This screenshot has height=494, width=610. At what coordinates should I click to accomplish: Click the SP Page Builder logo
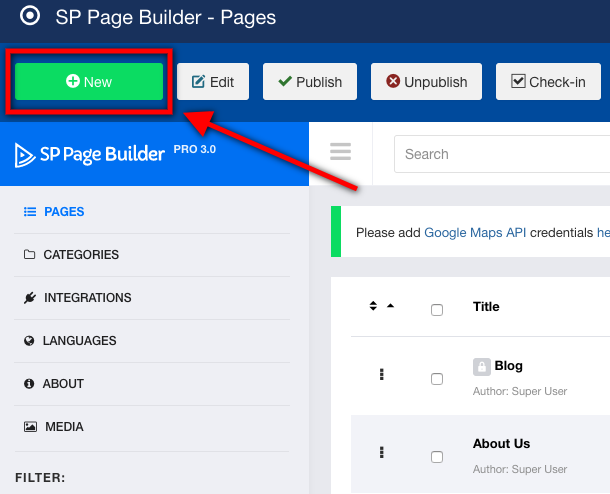[x=89, y=154]
